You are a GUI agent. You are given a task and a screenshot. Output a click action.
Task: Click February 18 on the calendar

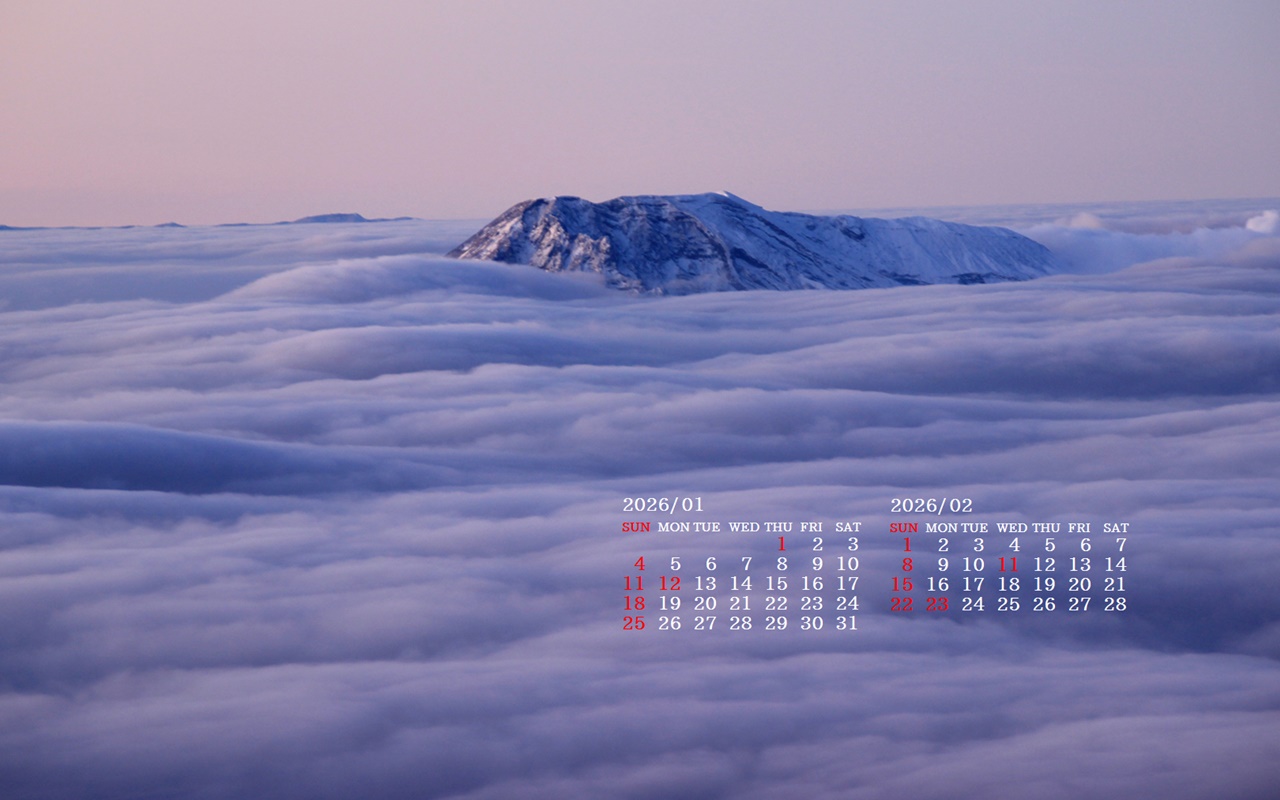coord(1008,584)
